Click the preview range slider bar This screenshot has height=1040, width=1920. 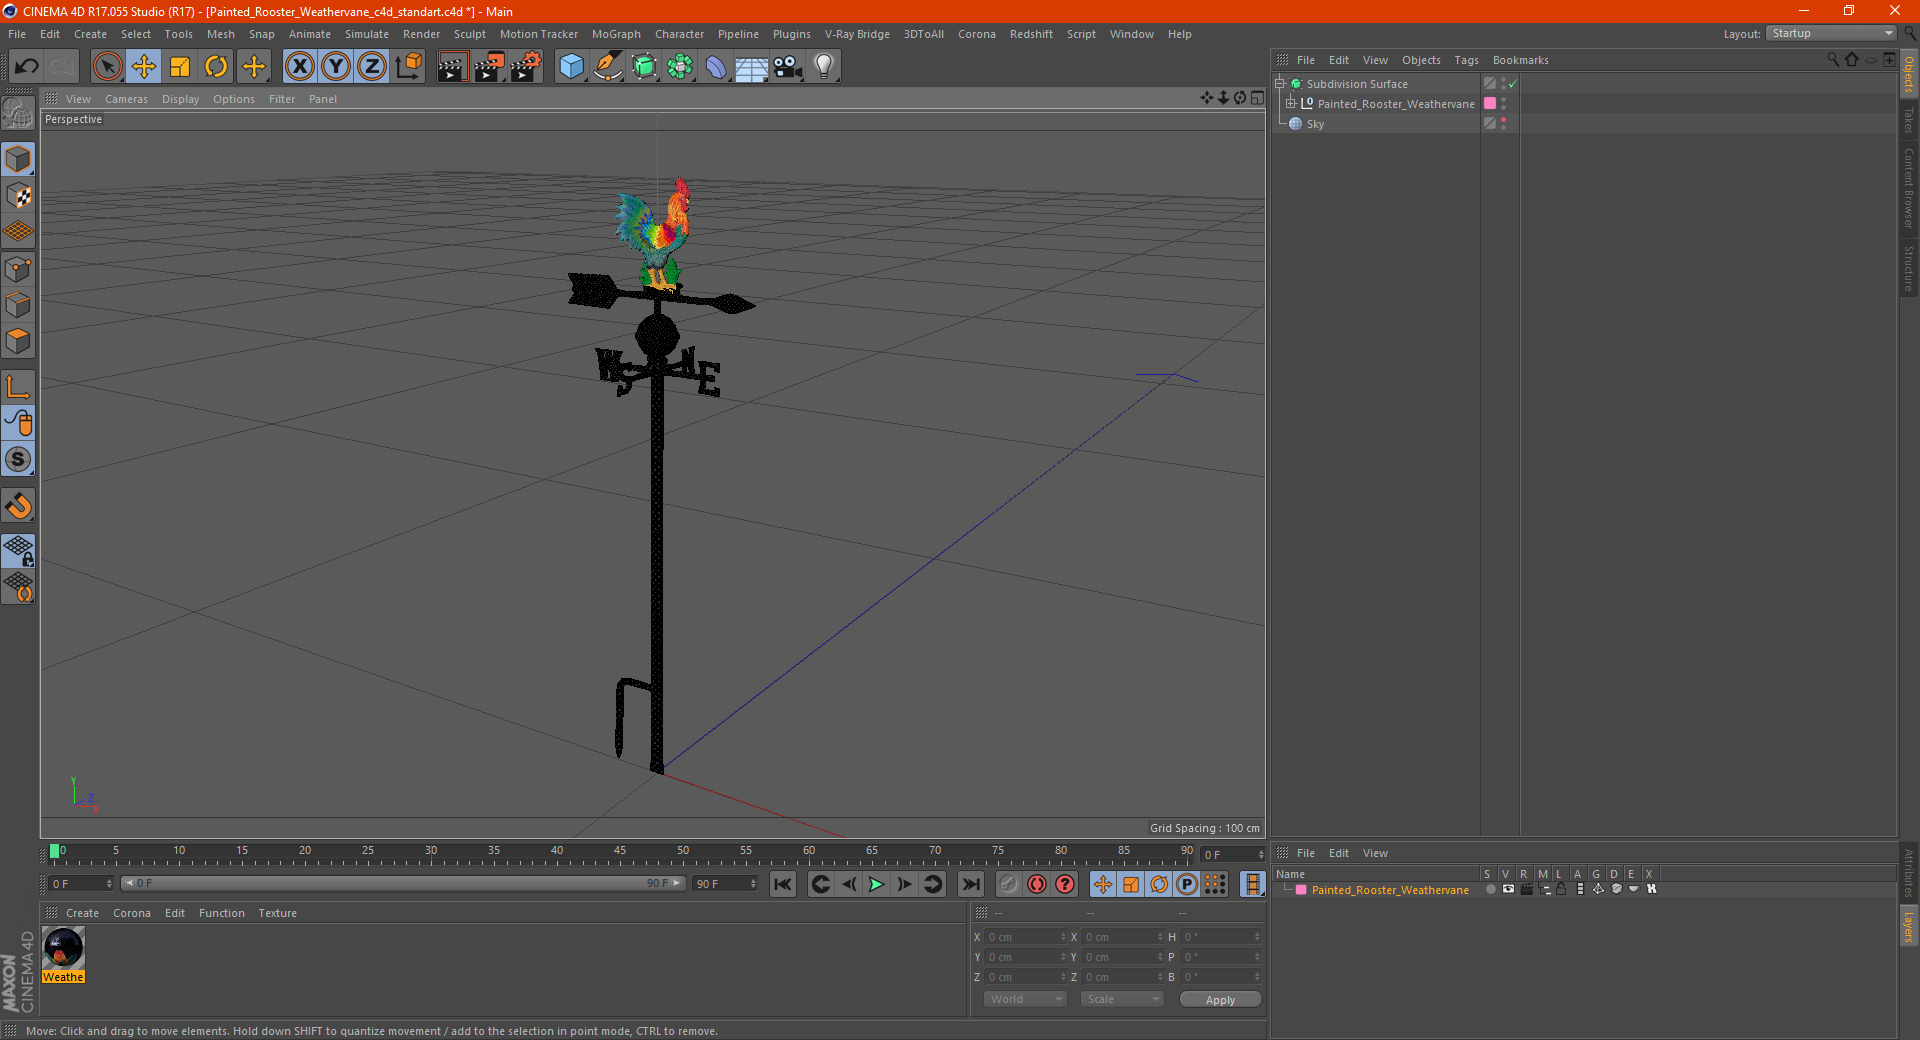[x=403, y=883]
